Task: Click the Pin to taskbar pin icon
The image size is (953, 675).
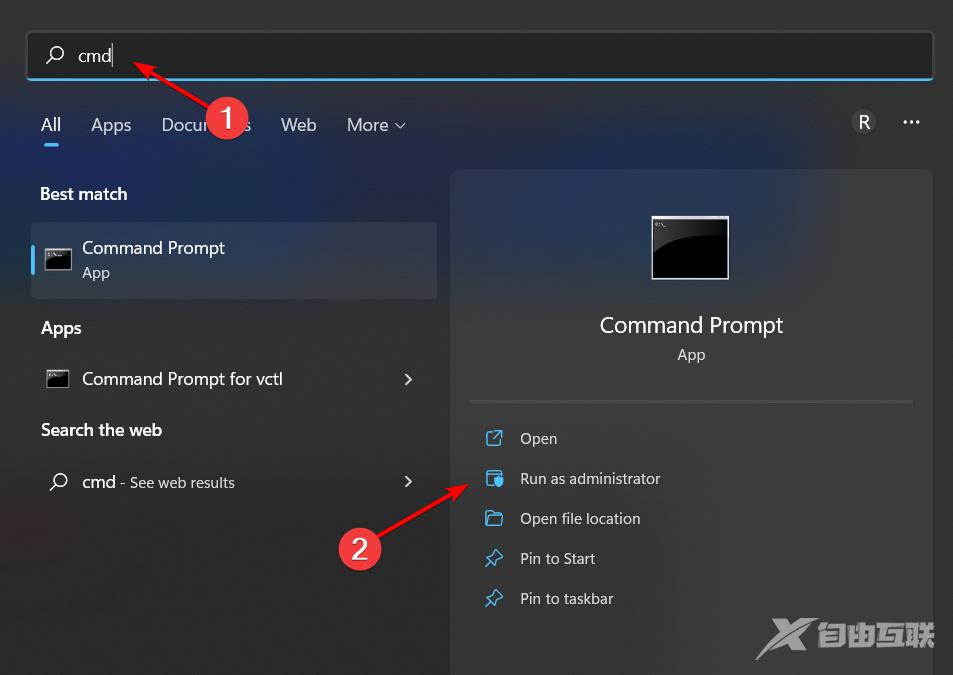Action: pos(494,598)
